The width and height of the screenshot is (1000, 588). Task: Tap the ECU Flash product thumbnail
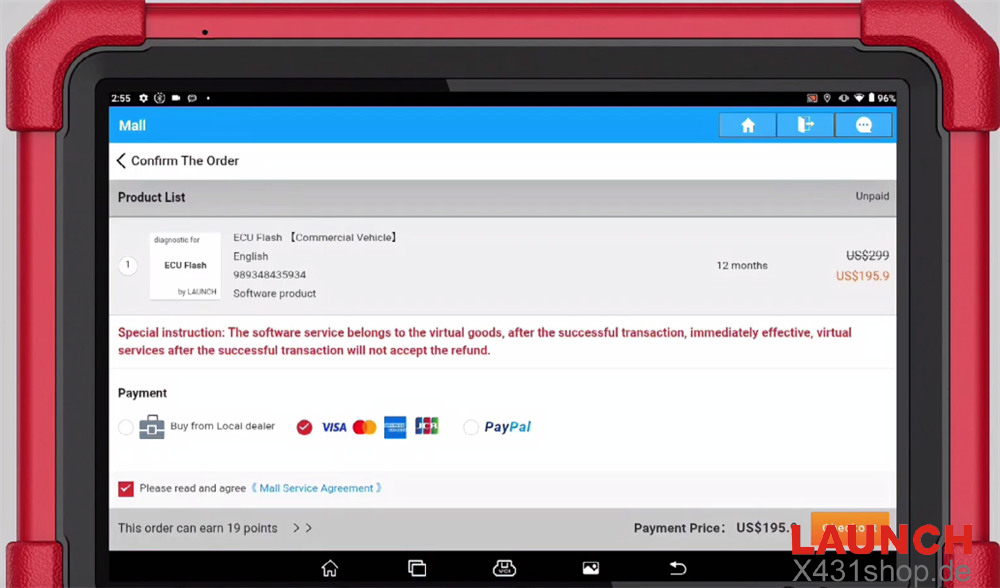tap(185, 266)
